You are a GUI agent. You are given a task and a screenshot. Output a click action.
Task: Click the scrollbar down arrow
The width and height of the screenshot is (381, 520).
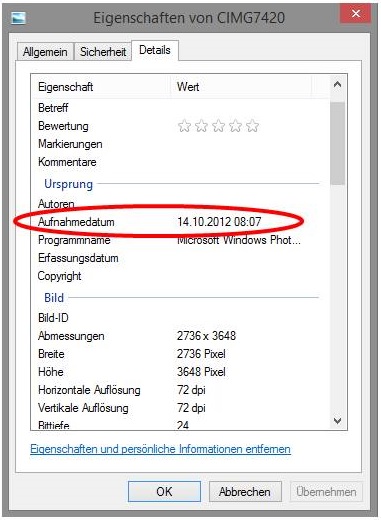click(x=337, y=421)
